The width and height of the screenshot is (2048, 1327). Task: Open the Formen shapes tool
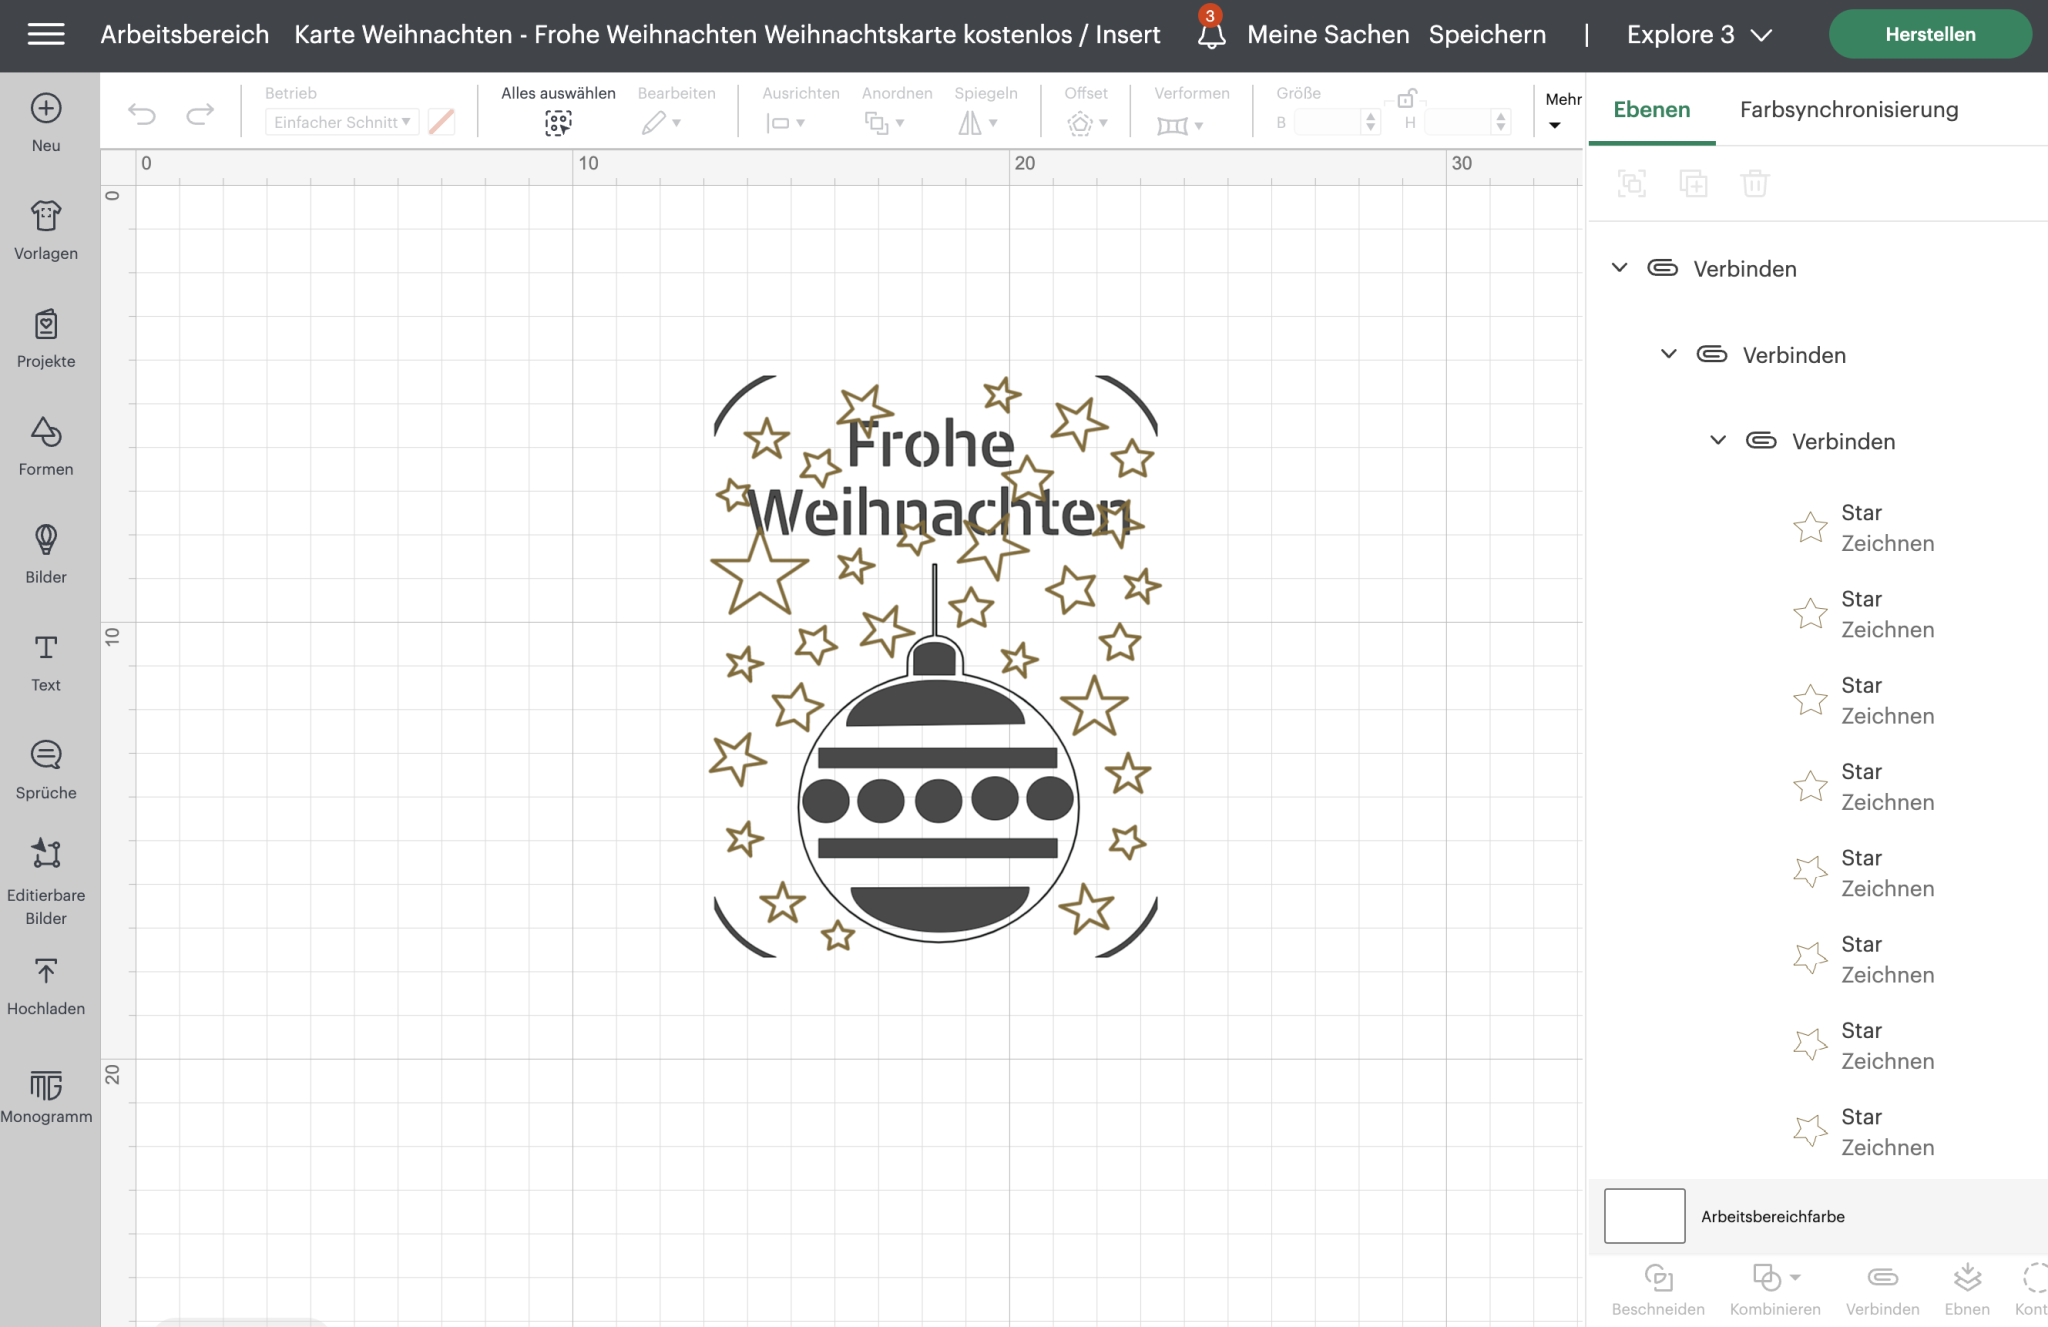click(46, 446)
